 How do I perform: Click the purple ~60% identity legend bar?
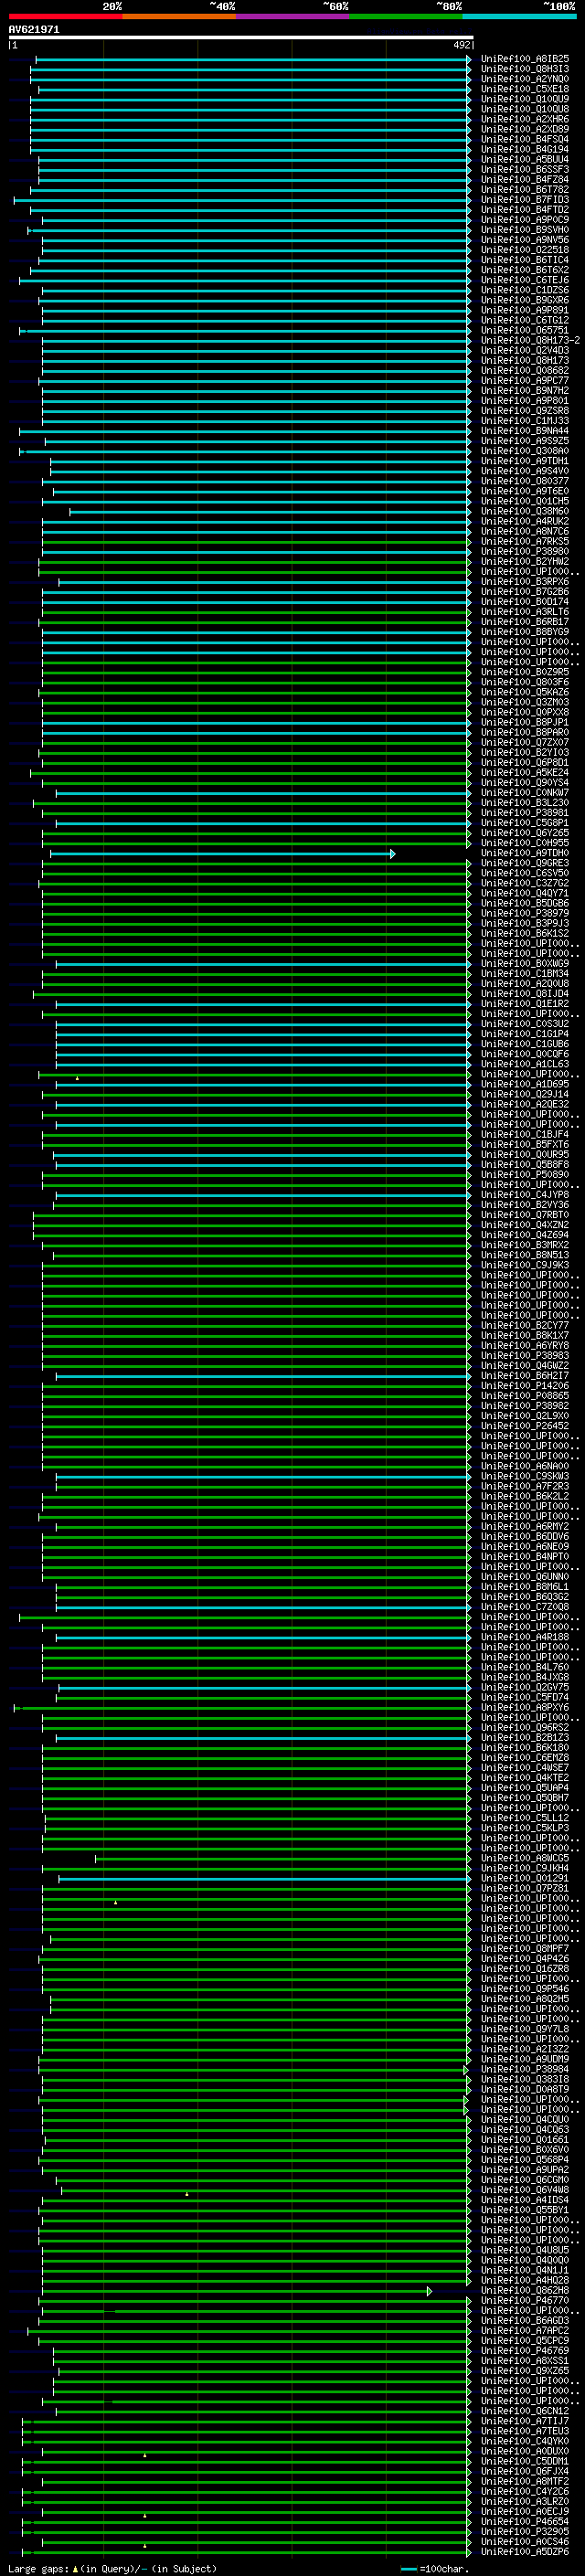(292, 16)
